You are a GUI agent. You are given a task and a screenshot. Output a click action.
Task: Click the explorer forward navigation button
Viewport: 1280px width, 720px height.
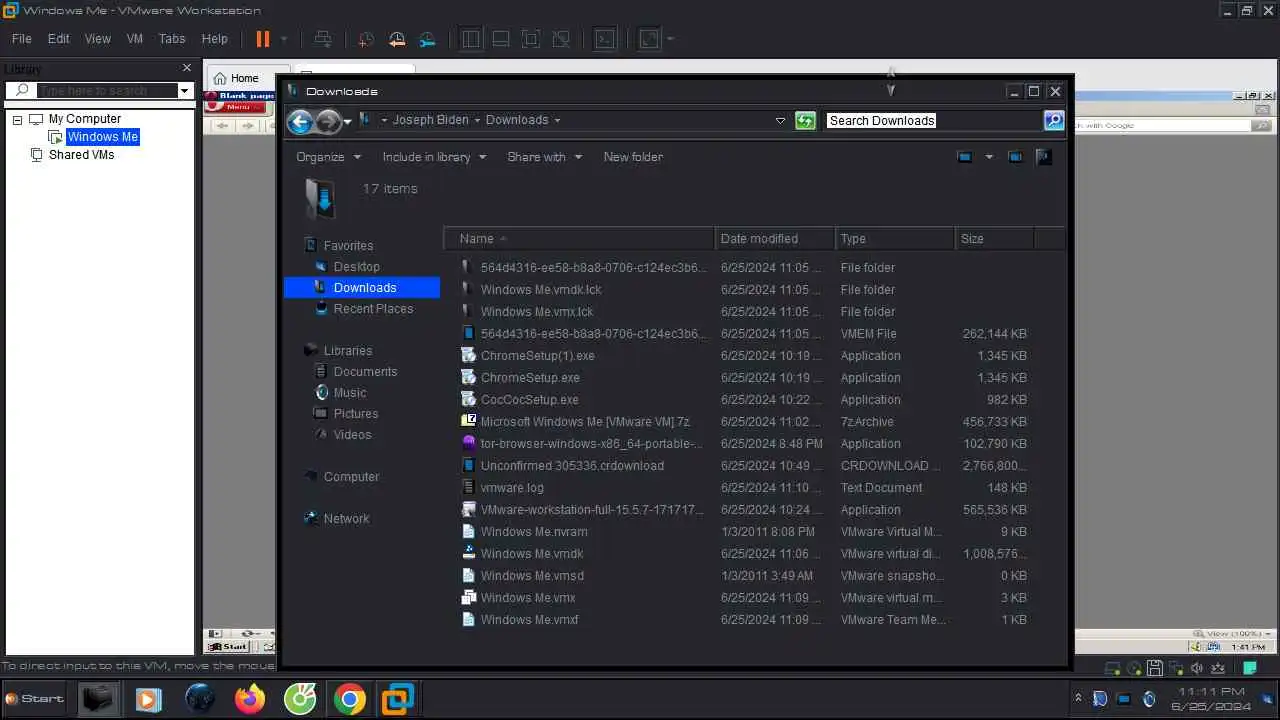coord(327,121)
